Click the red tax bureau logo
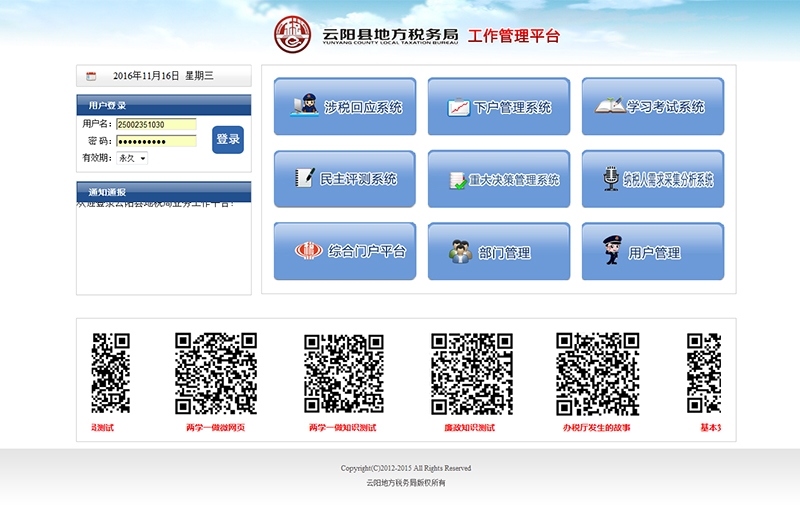The width and height of the screenshot is (800, 515). point(292,35)
